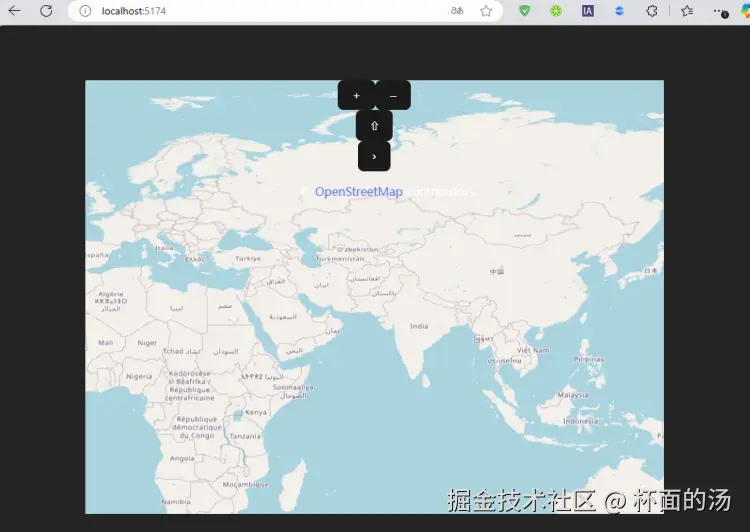Click République démocratique du Congo label
Image resolution: width=750 pixels, height=532 pixels.
(197, 427)
